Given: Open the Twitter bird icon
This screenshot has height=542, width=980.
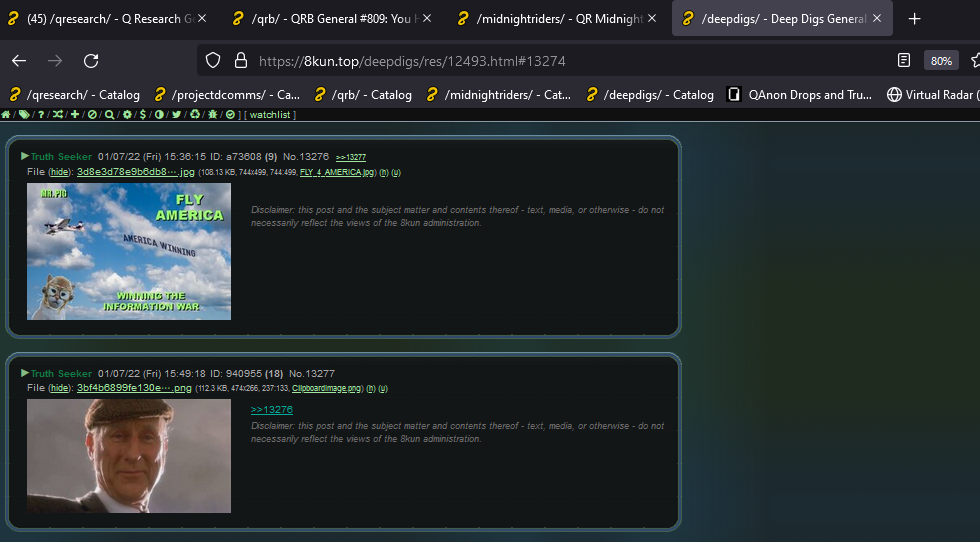Looking at the screenshot, I should (x=177, y=114).
